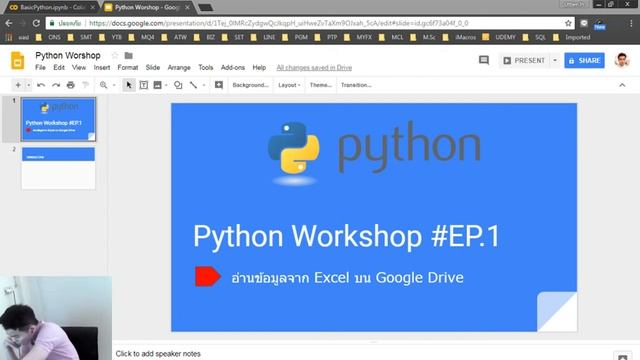Click the Theme... button
This screenshot has width=640, height=360.
(320, 85)
